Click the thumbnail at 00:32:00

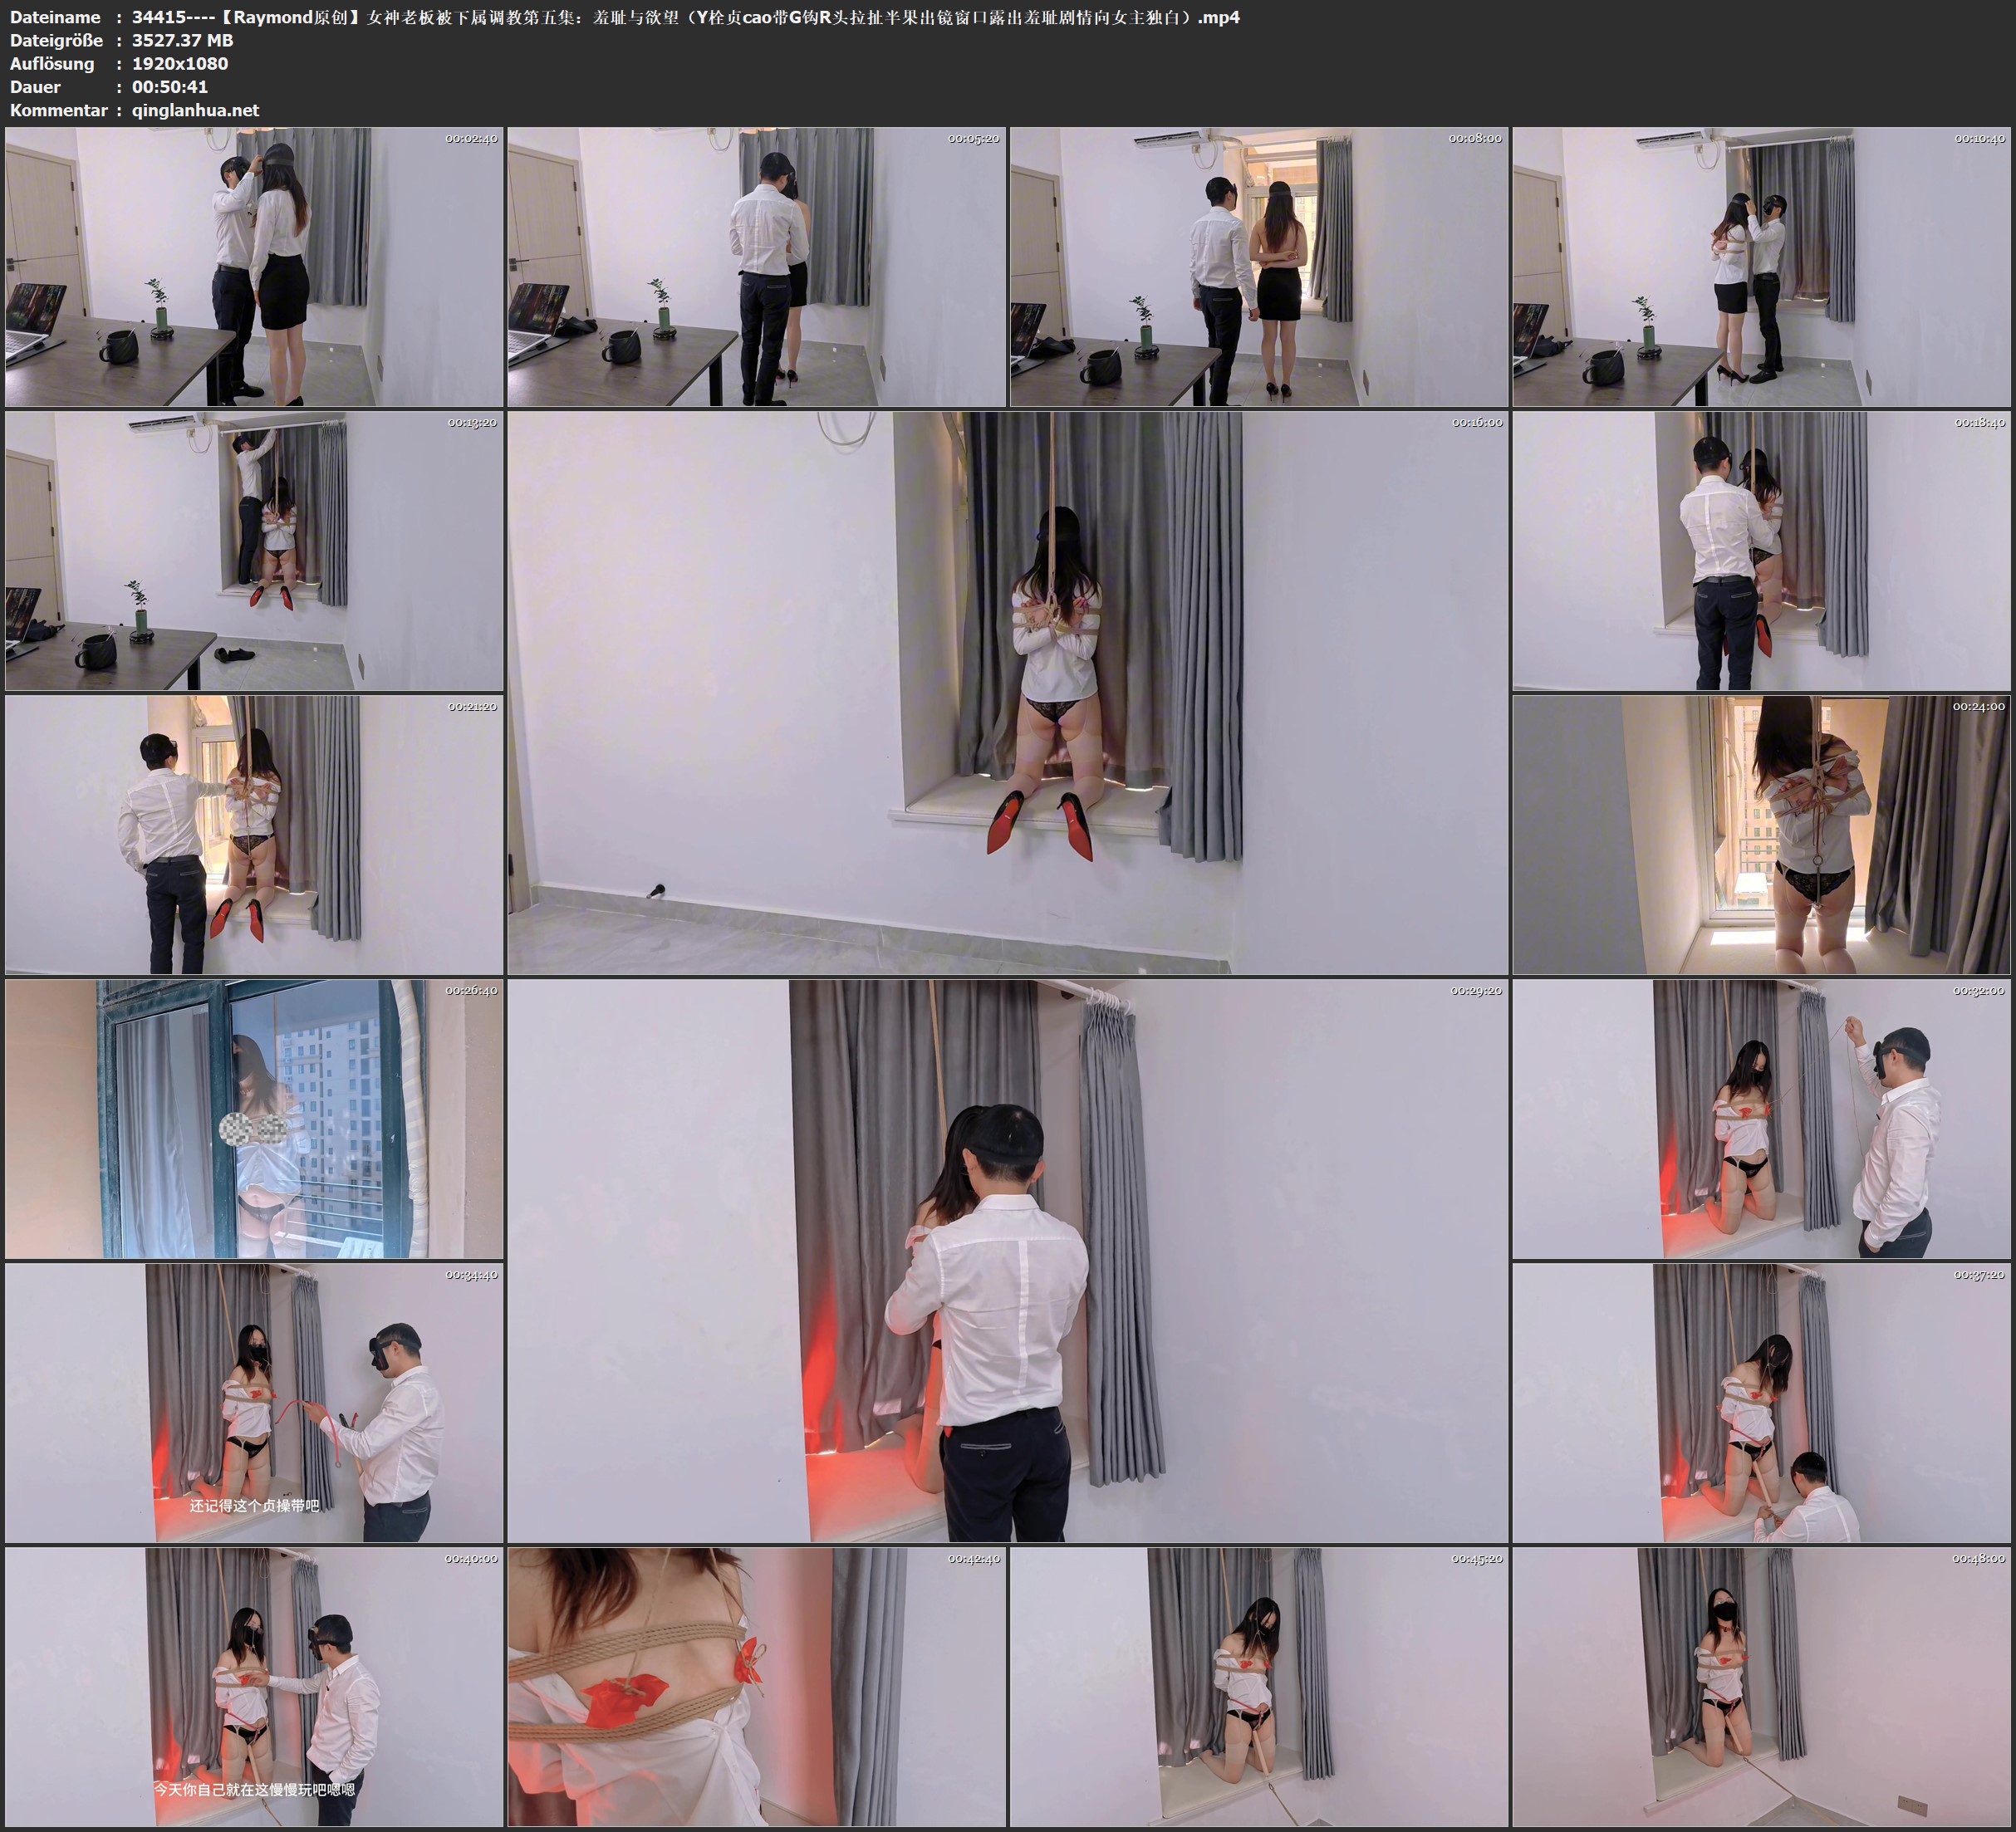tap(1761, 1119)
